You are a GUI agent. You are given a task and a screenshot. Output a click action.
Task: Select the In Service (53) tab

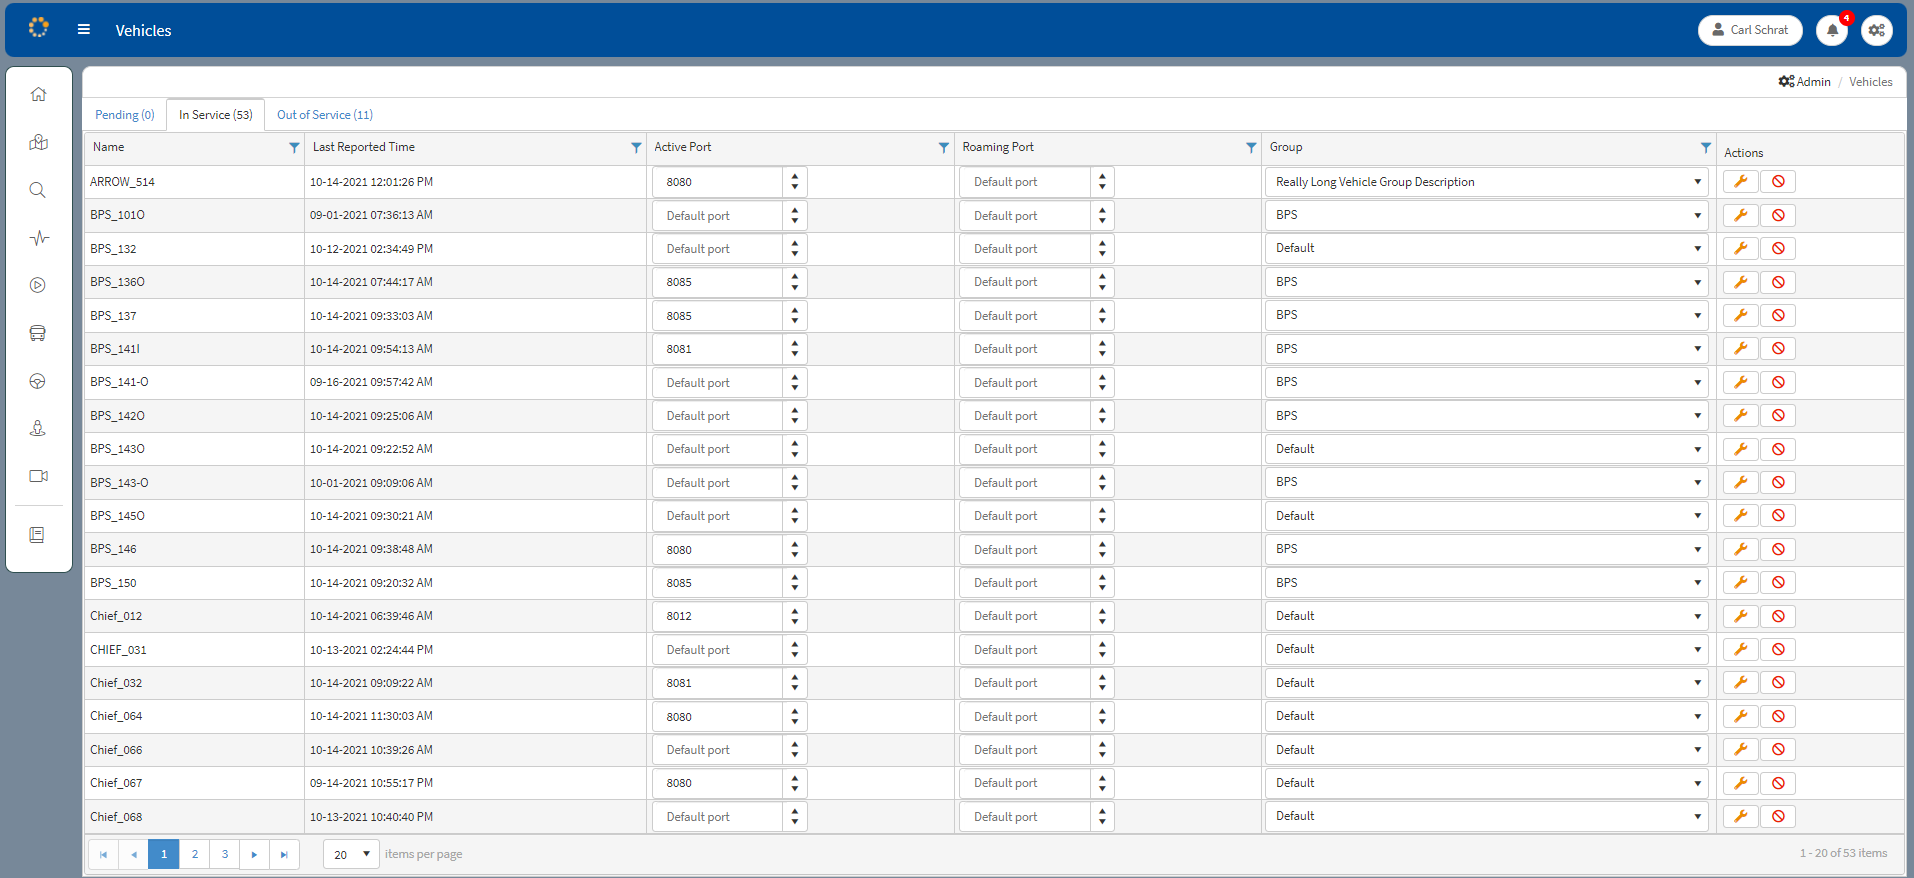point(215,115)
